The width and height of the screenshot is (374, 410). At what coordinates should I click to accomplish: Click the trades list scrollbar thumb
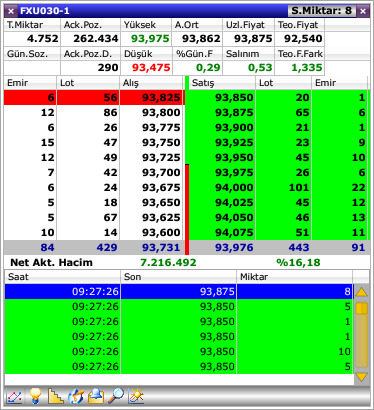361,308
